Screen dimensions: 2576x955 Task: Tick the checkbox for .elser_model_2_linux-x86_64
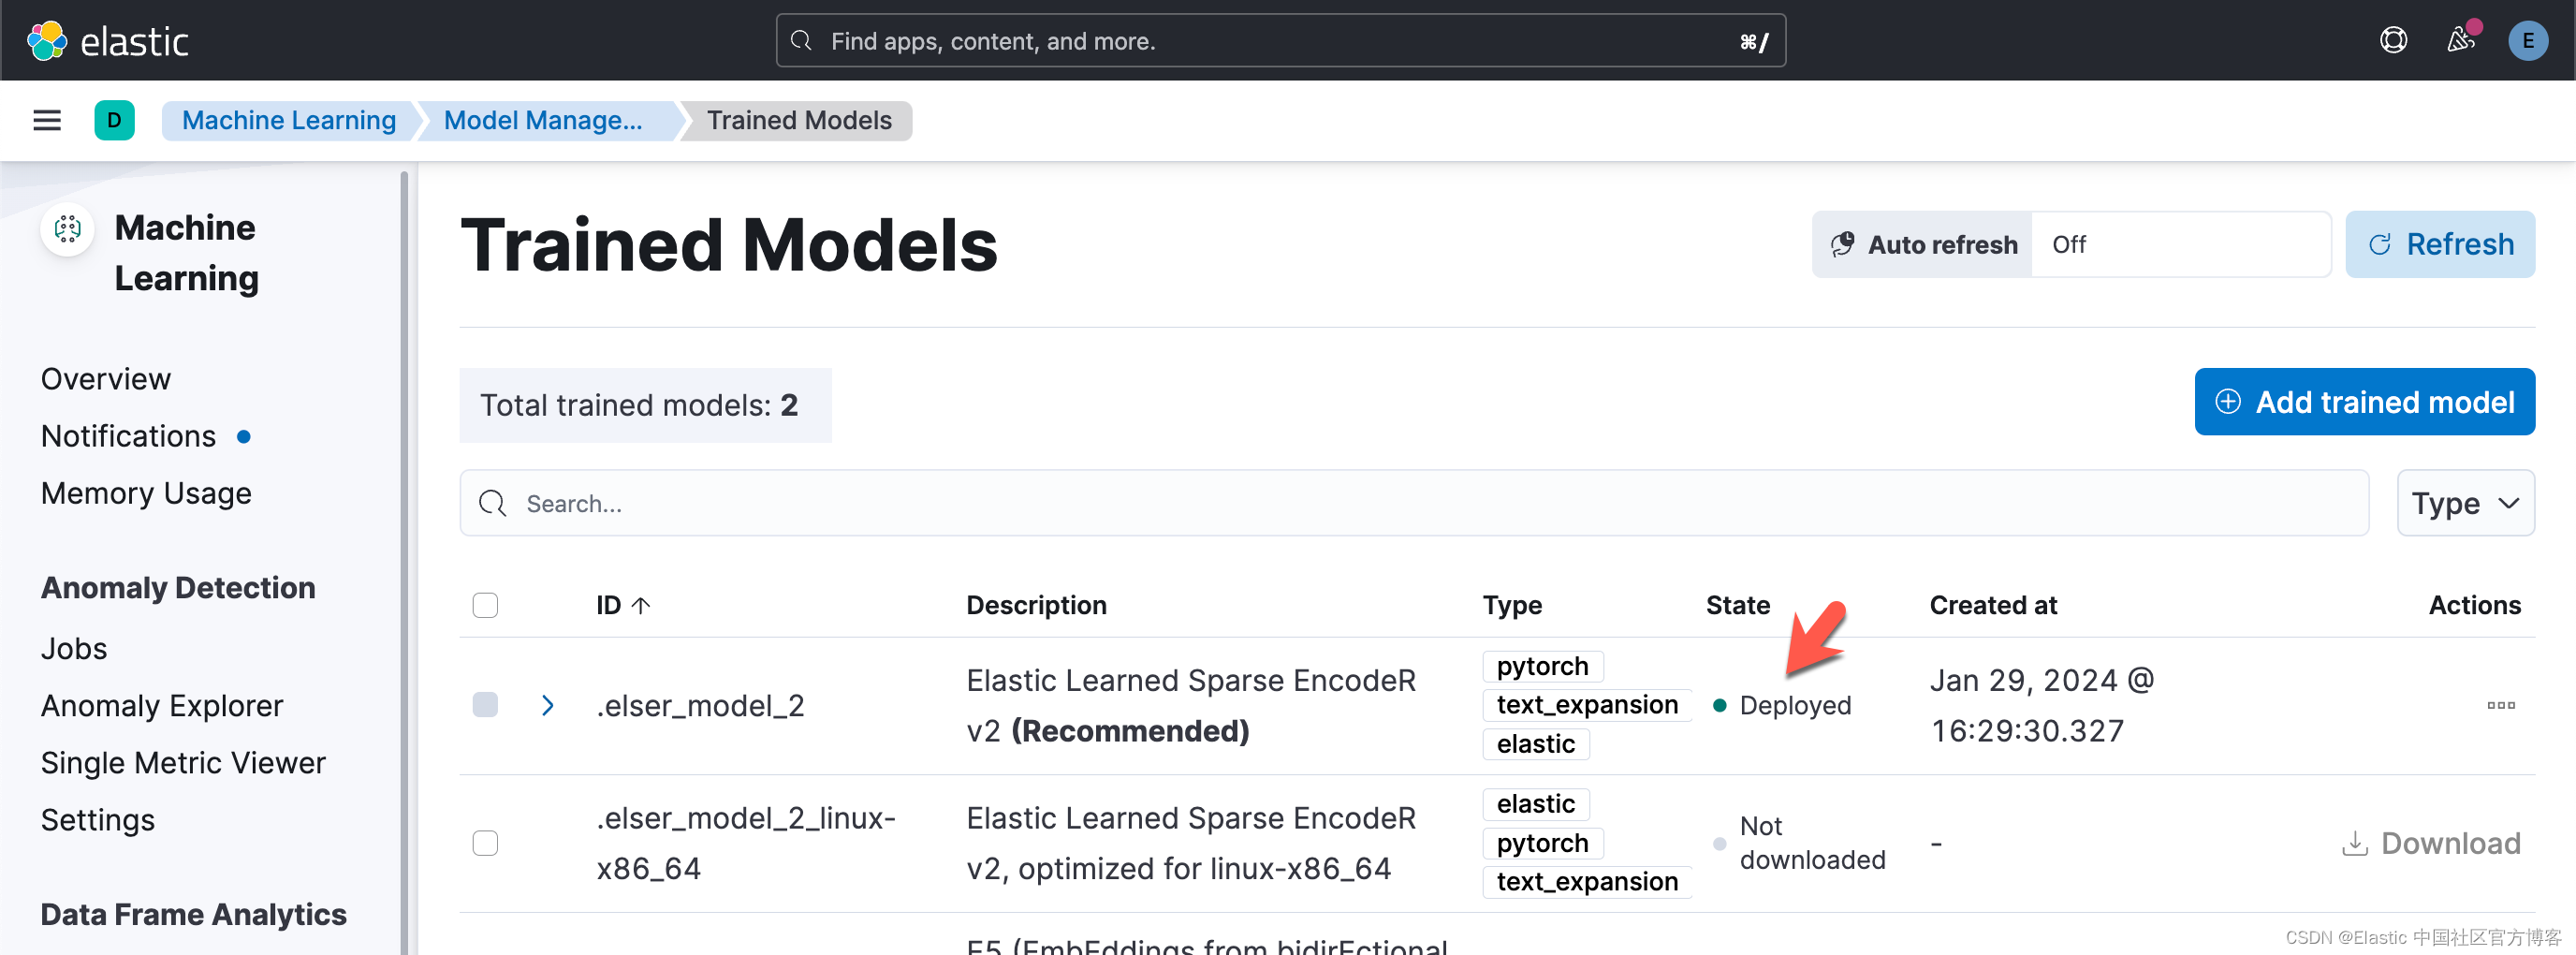(485, 843)
